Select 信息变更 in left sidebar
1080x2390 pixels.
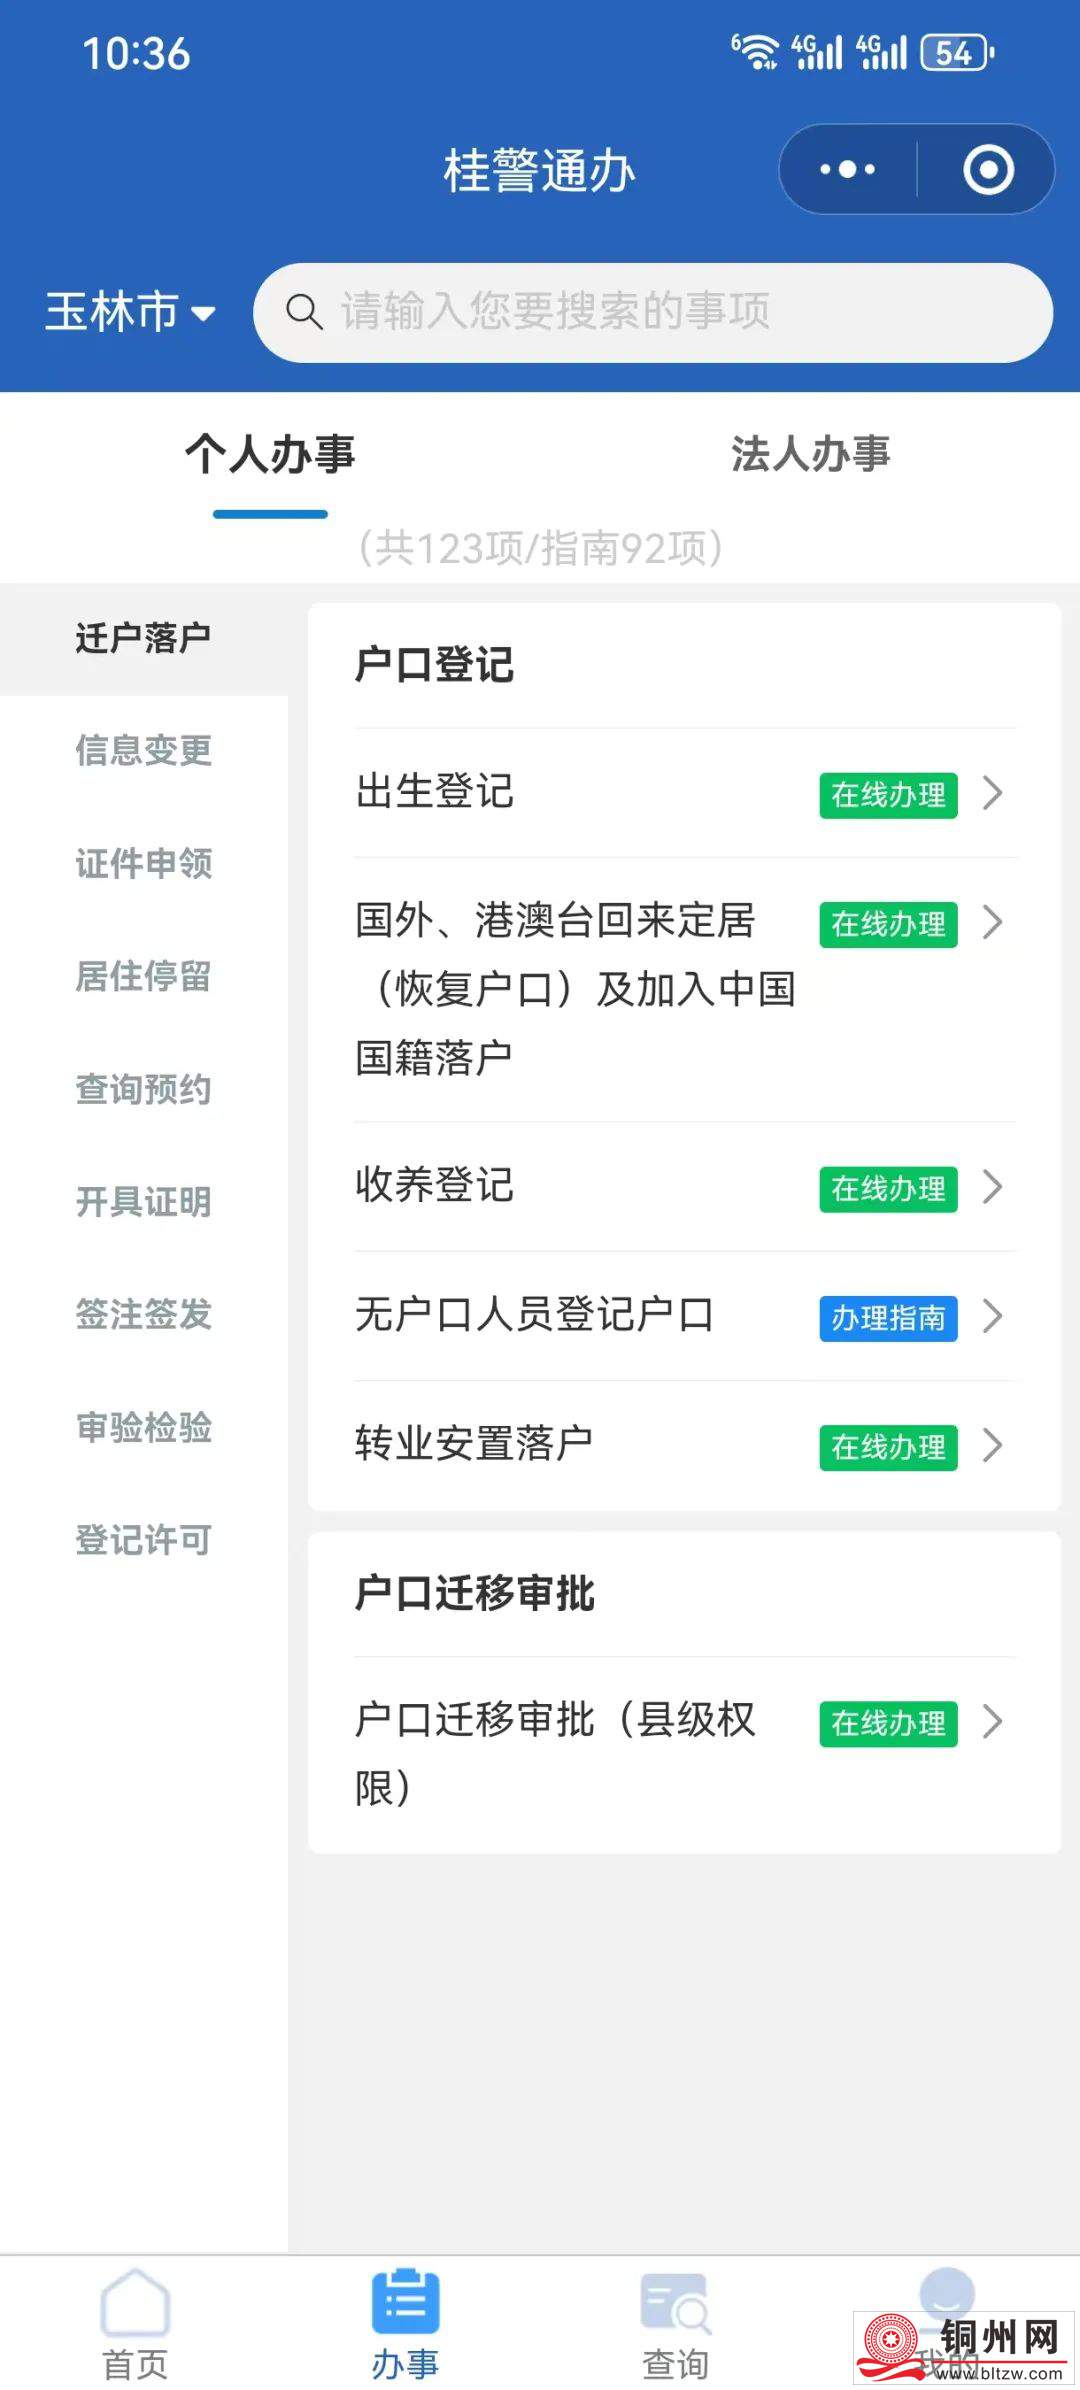pos(144,751)
